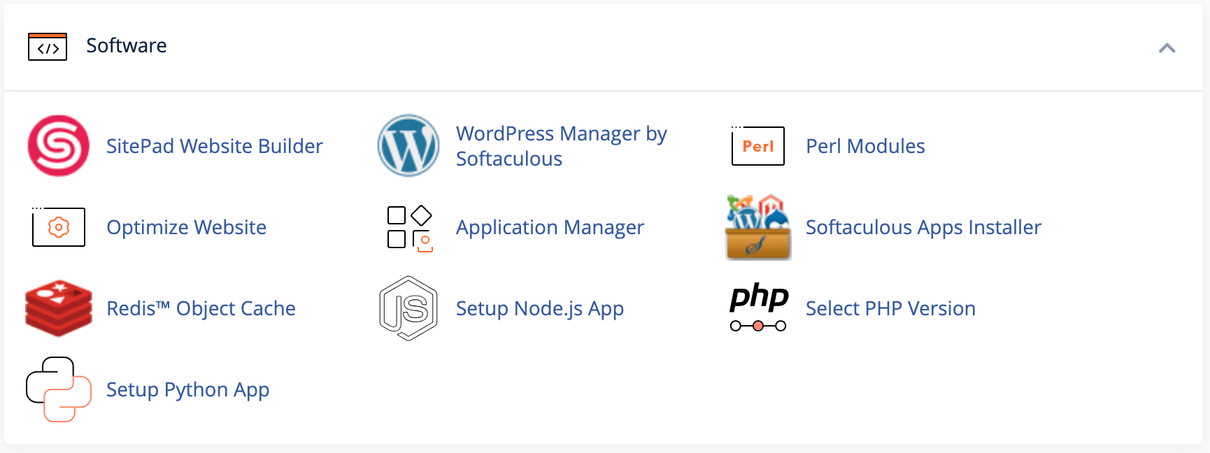Open the Softaculous Apps Installer text link
The height and width of the screenshot is (453, 1210).
(923, 228)
